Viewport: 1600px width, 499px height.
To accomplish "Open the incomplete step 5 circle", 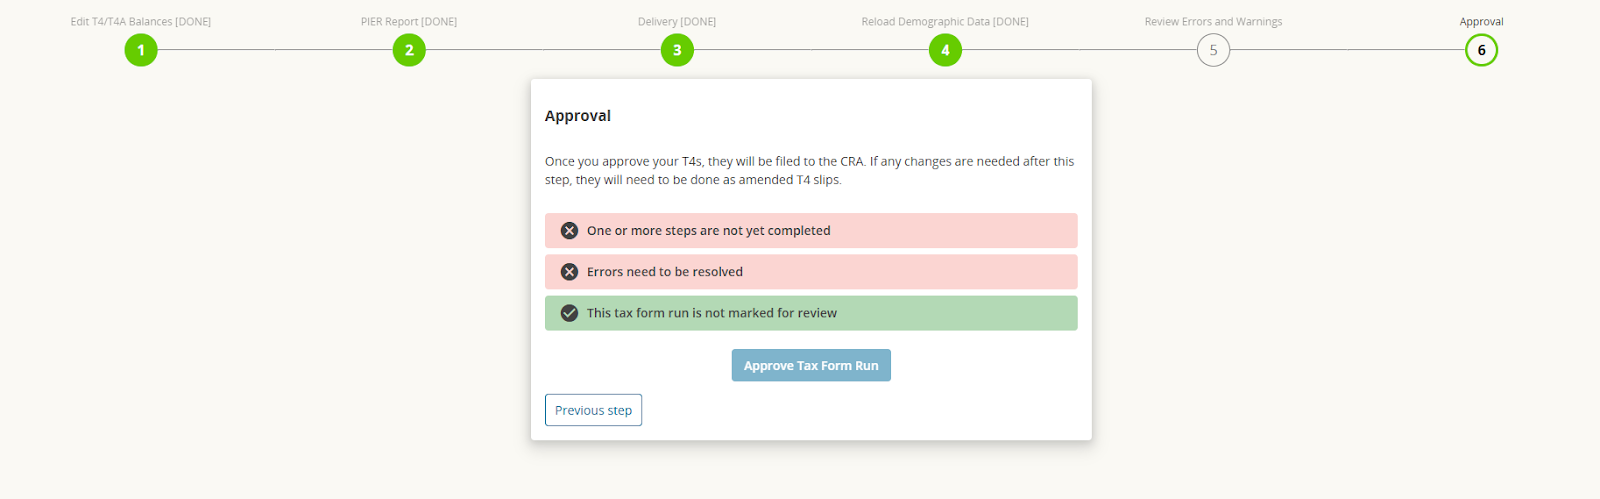I will click(x=1213, y=50).
